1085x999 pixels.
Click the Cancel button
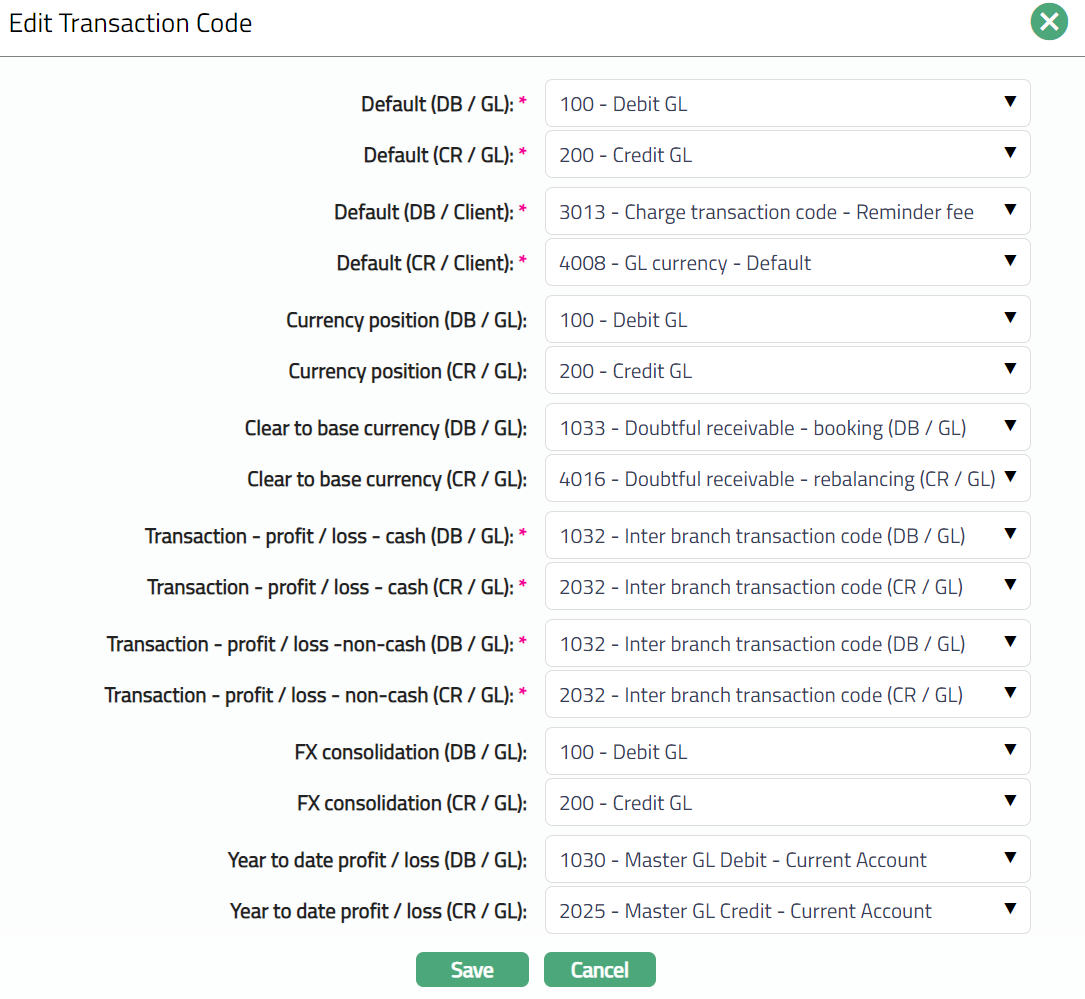click(600, 970)
